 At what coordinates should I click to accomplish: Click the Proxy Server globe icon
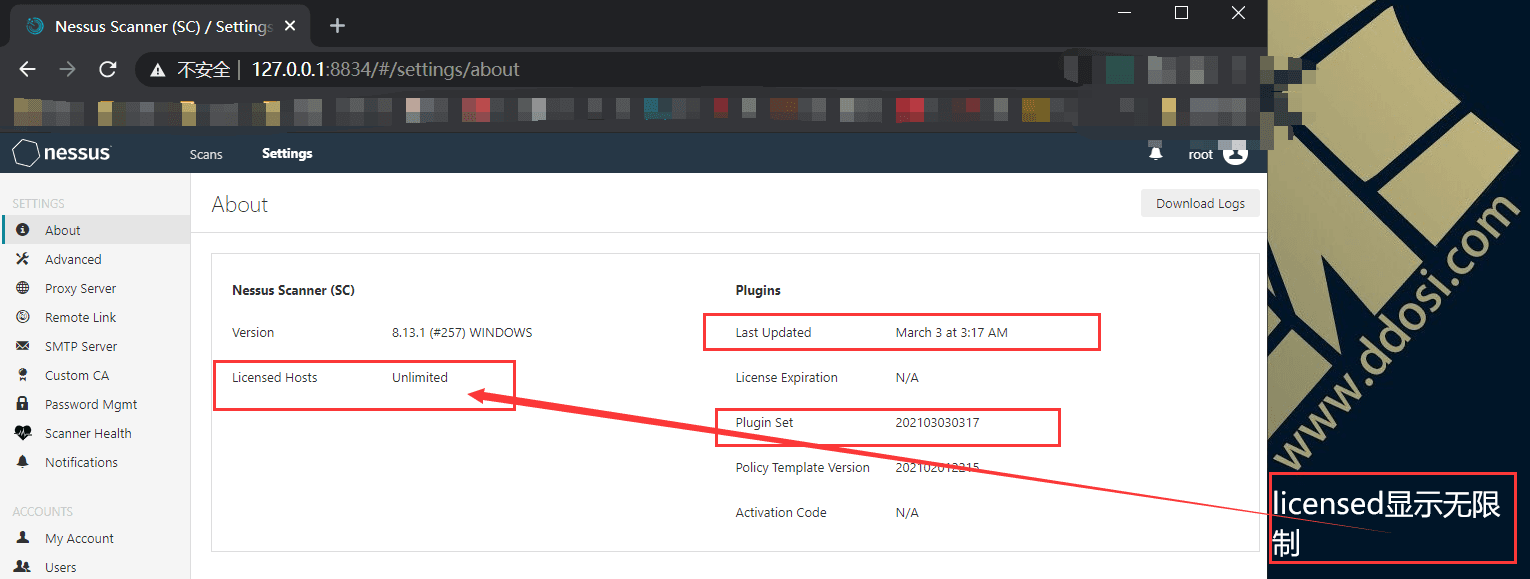(23, 288)
